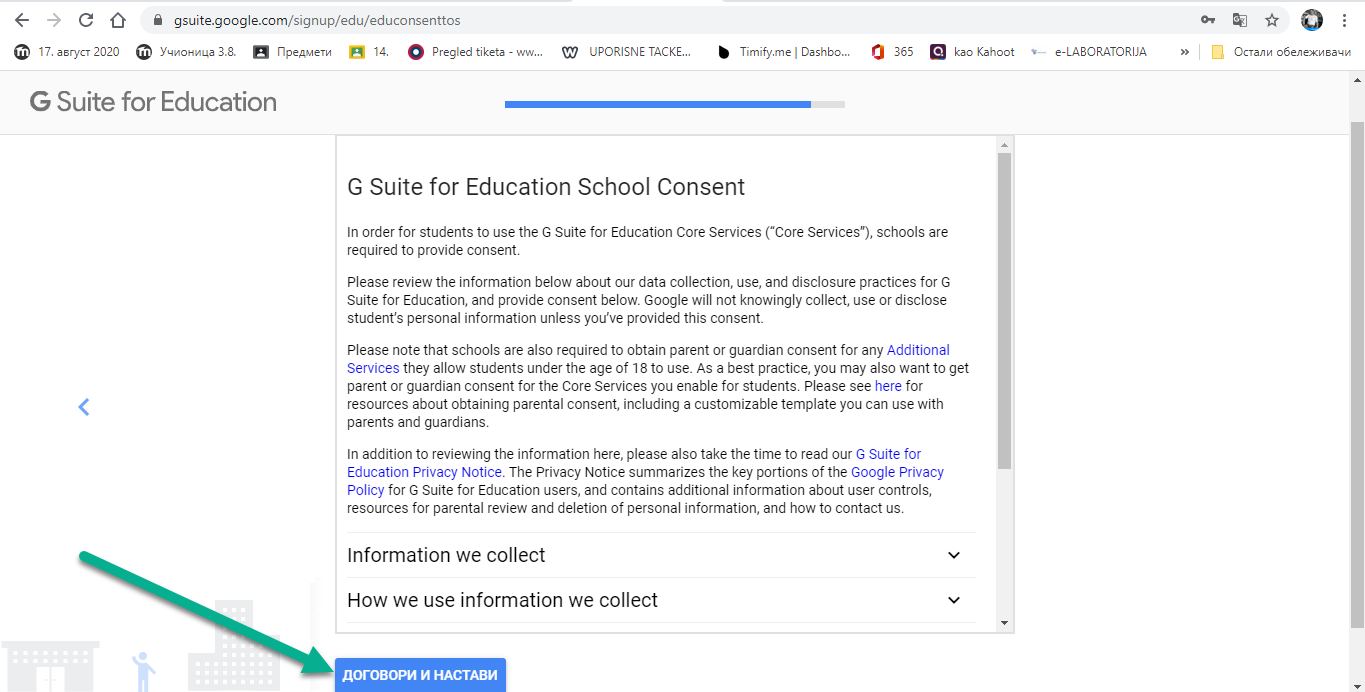Screen dimensions: 1365x692
Task: Click the browser back arrow button
Action: 21,20
